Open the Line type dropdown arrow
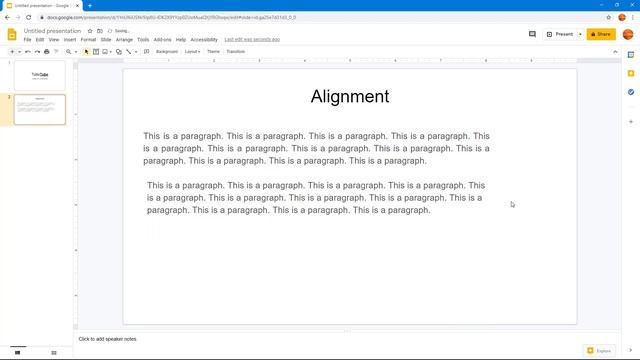The width and height of the screenshot is (640, 360). point(136,52)
